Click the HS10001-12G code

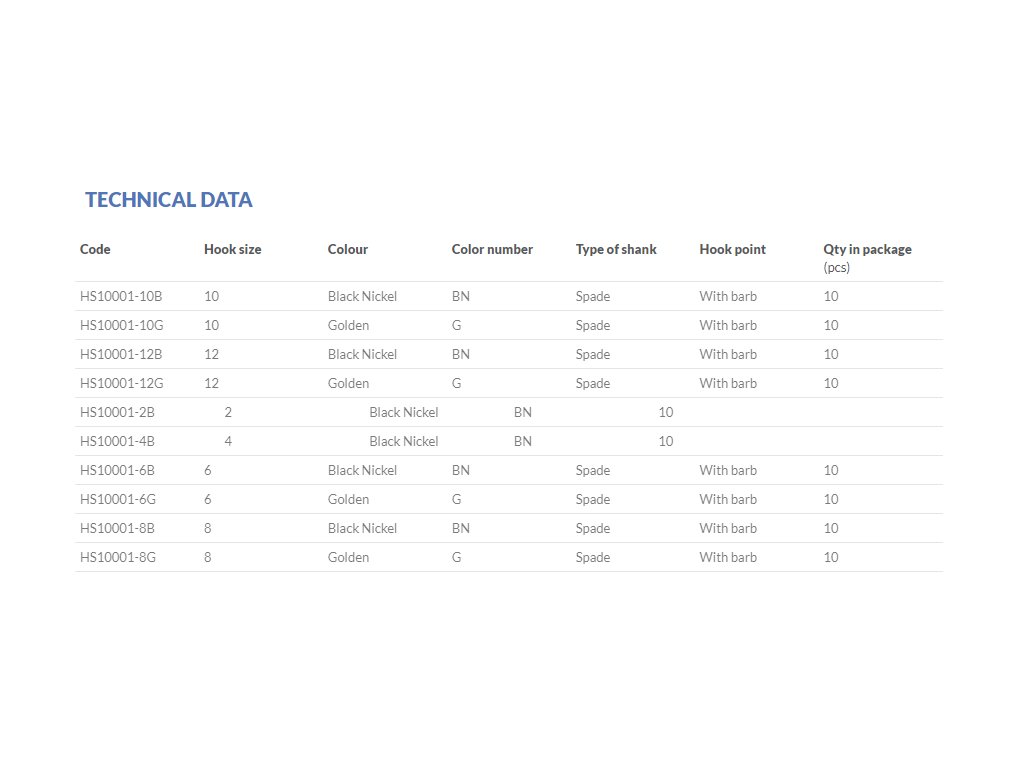click(121, 383)
